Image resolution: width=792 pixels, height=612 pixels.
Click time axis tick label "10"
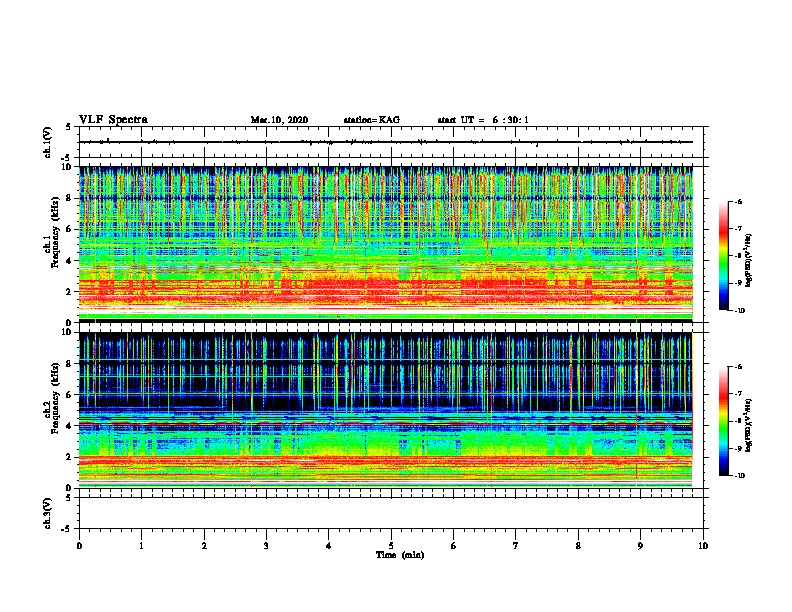pos(703,546)
